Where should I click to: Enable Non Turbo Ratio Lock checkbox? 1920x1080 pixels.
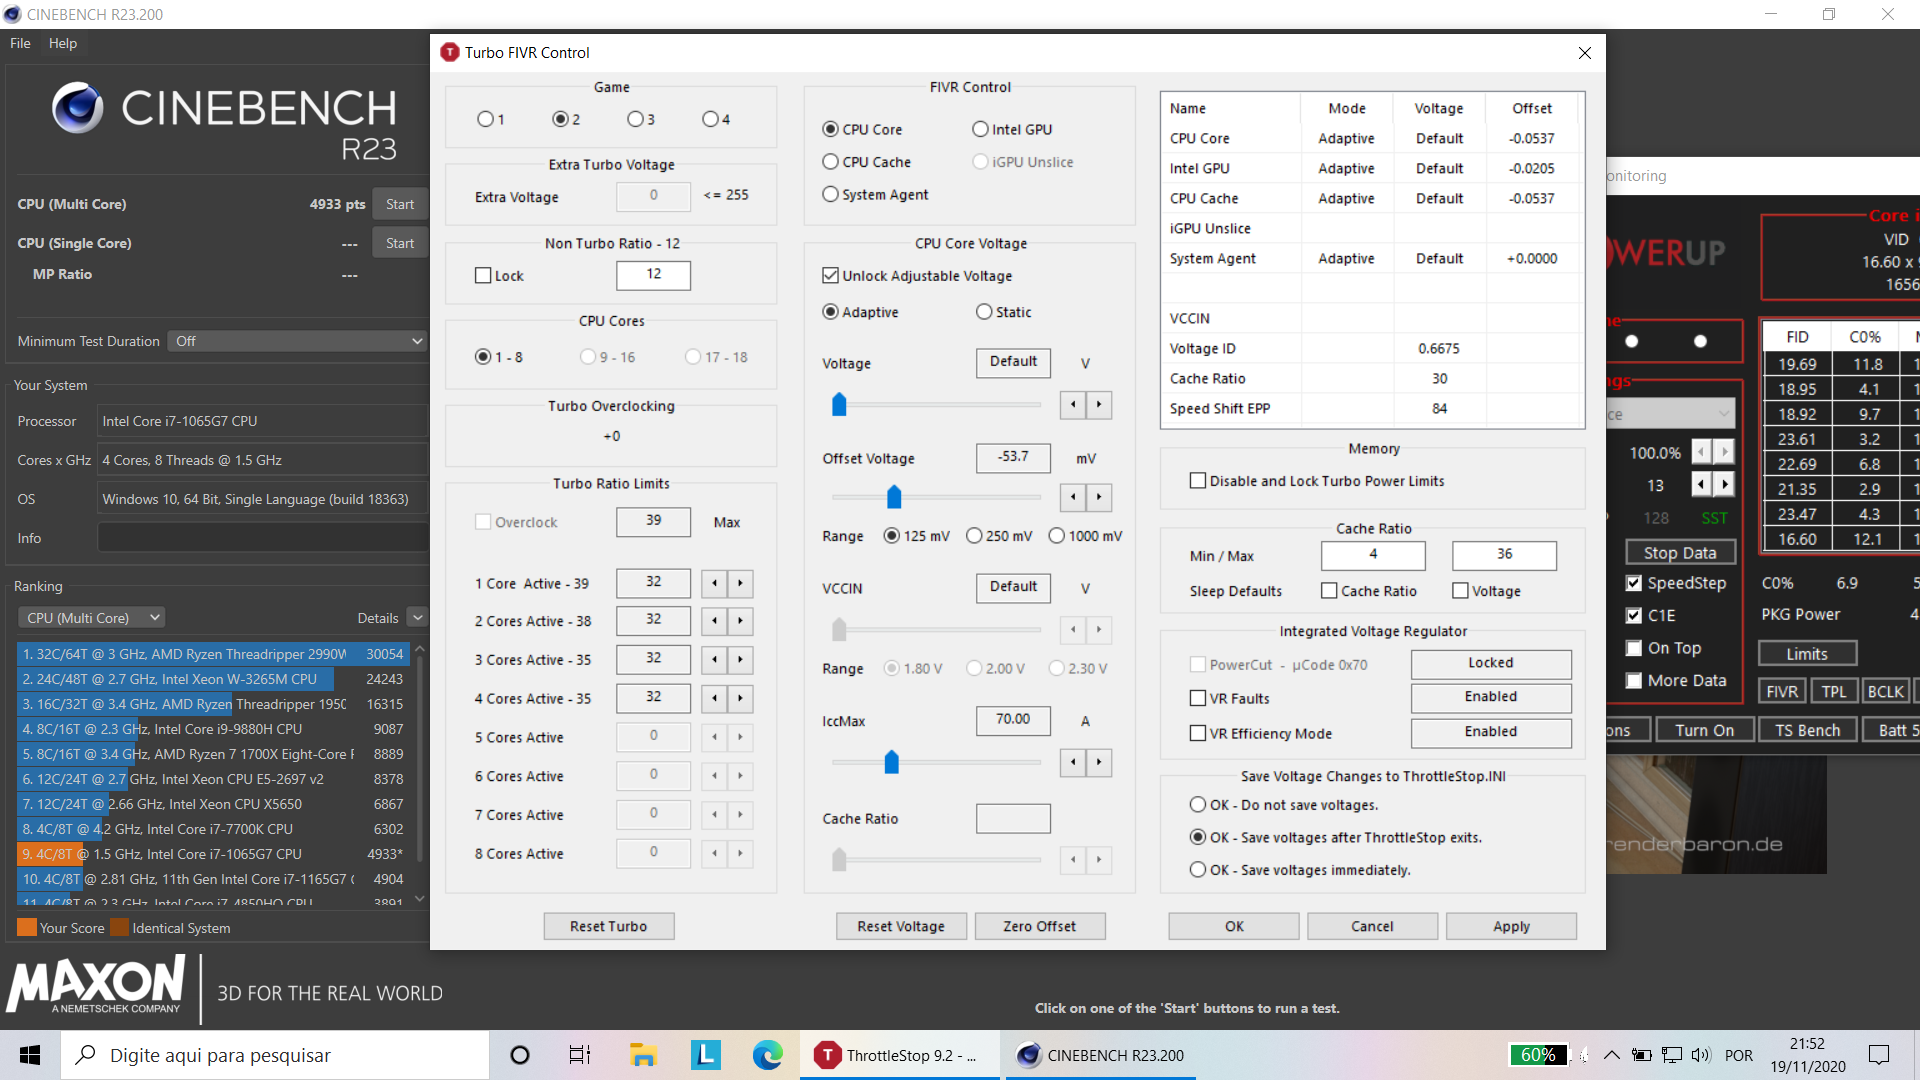pos(499,275)
